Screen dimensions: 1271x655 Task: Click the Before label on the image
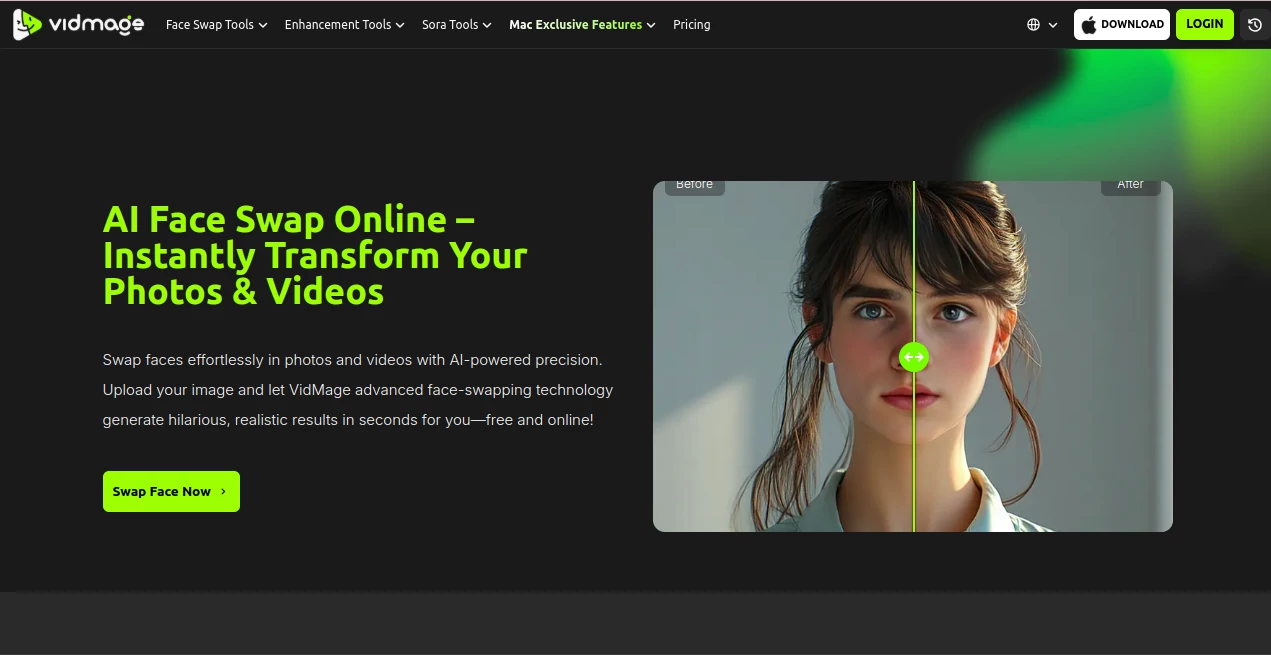[x=694, y=184]
